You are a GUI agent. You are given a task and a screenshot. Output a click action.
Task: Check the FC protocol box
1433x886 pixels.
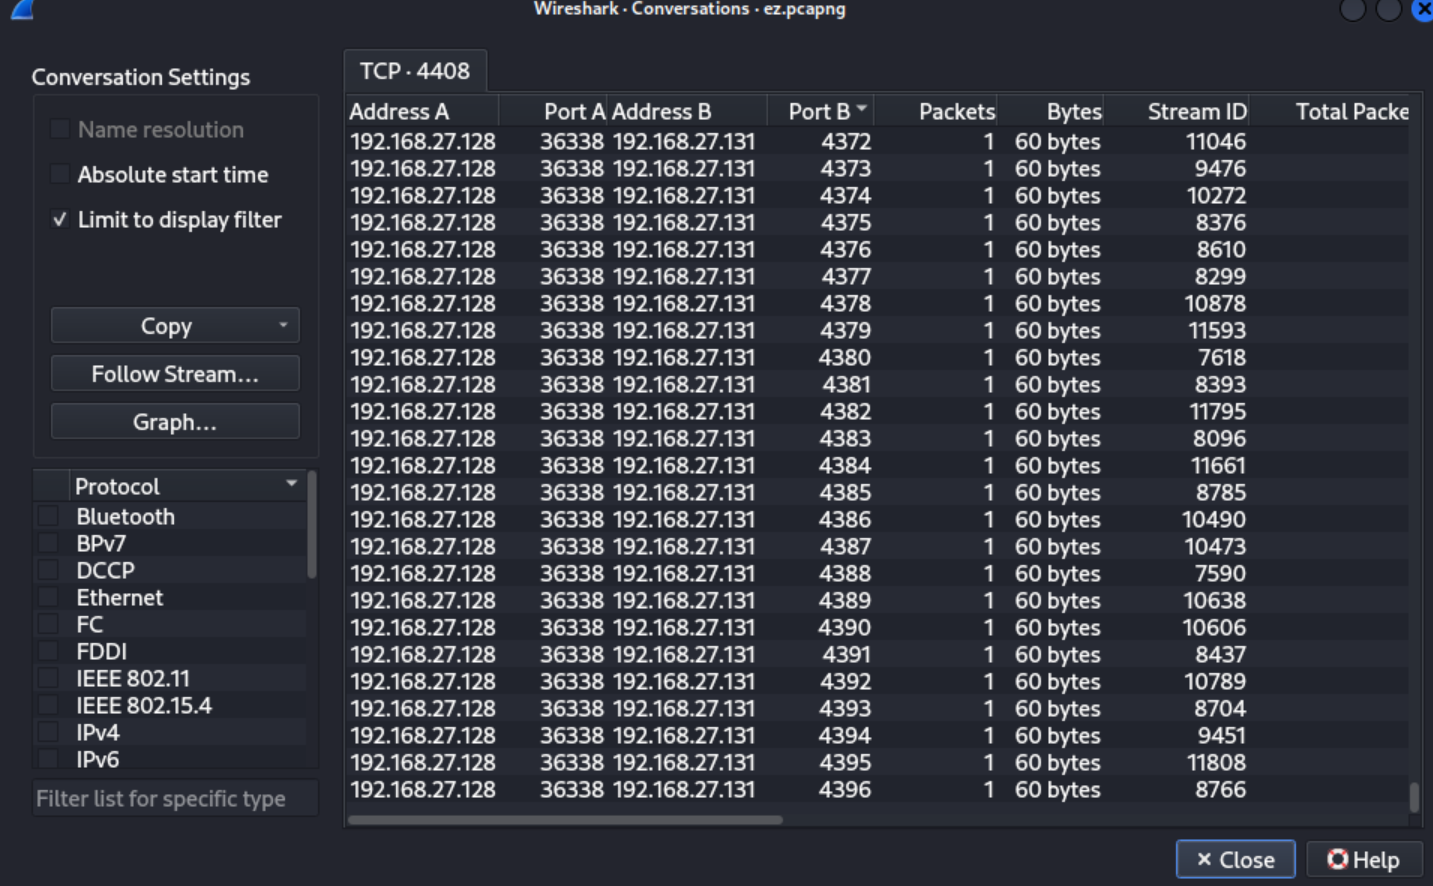click(x=48, y=624)
